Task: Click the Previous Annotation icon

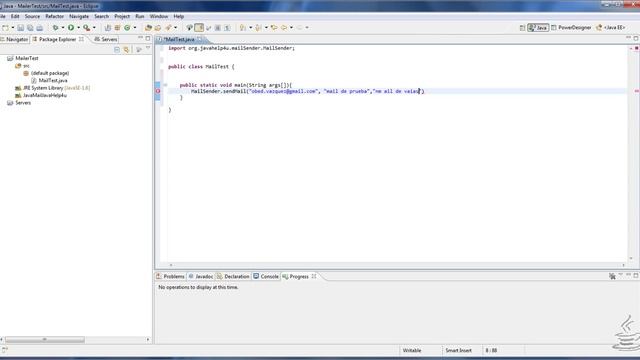Action: click(258, 27)
